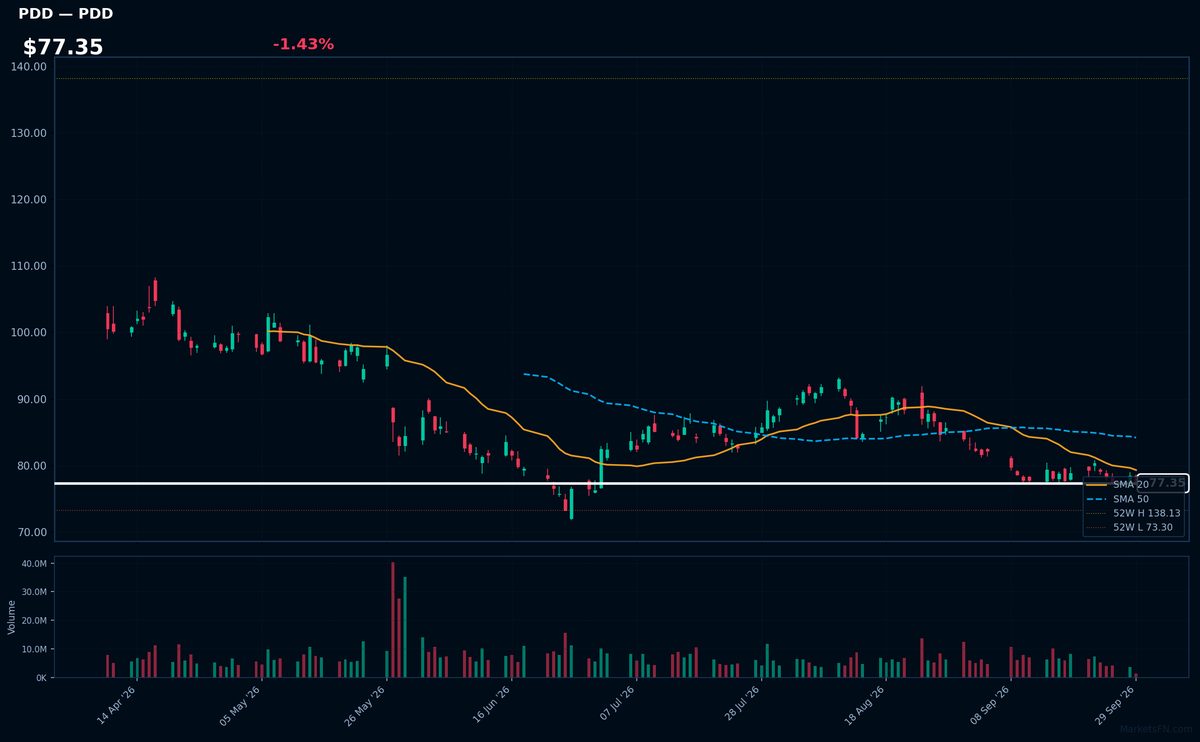Click the tall green volume bar near 35M

tap(405, 627)
